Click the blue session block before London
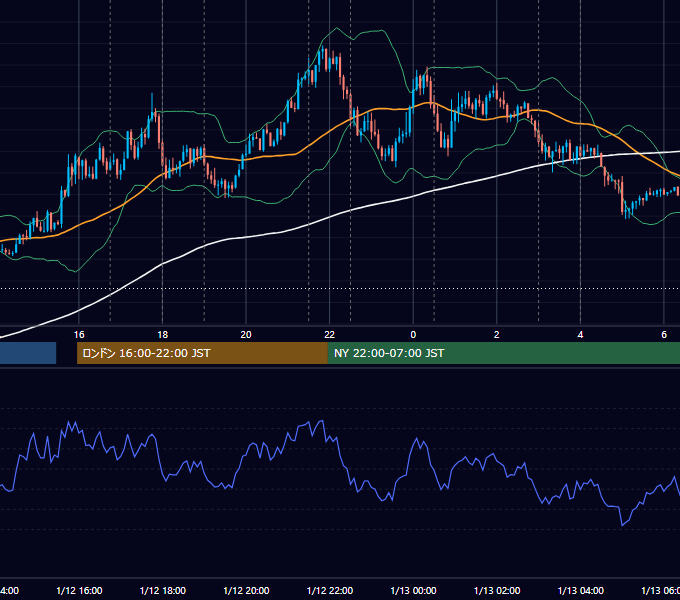Viewport: 680px width, 600px height. (x=28, y=353)
